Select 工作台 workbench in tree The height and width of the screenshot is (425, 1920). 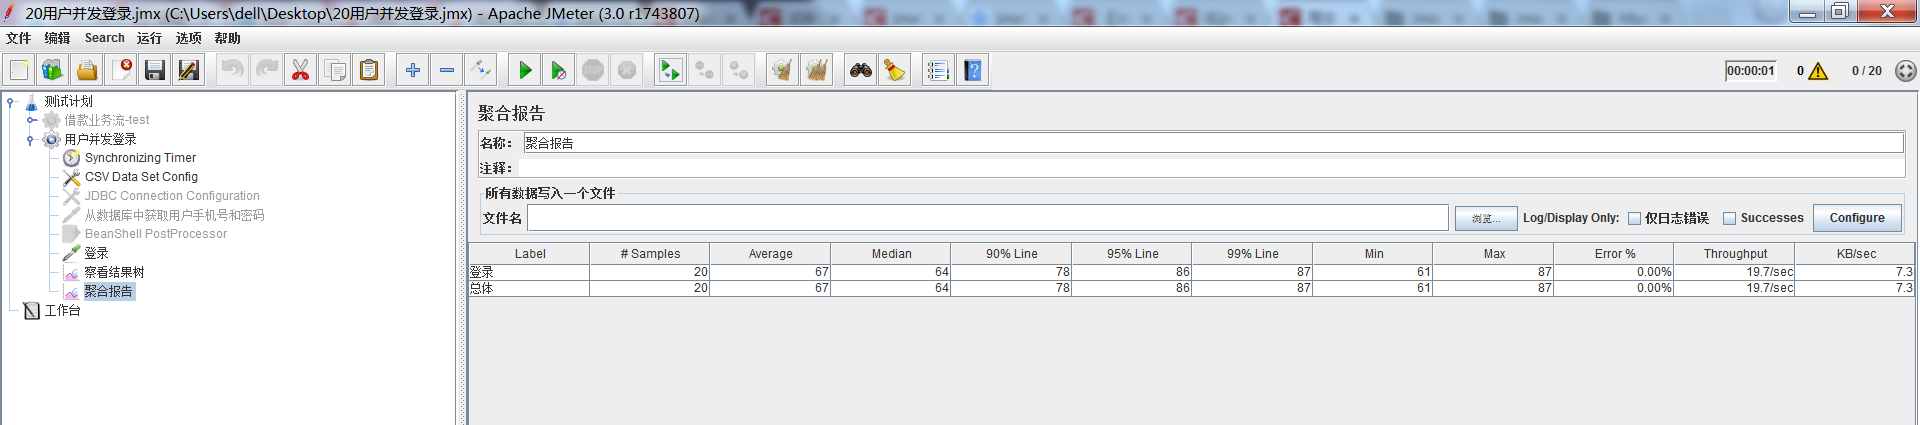point(62,311)
